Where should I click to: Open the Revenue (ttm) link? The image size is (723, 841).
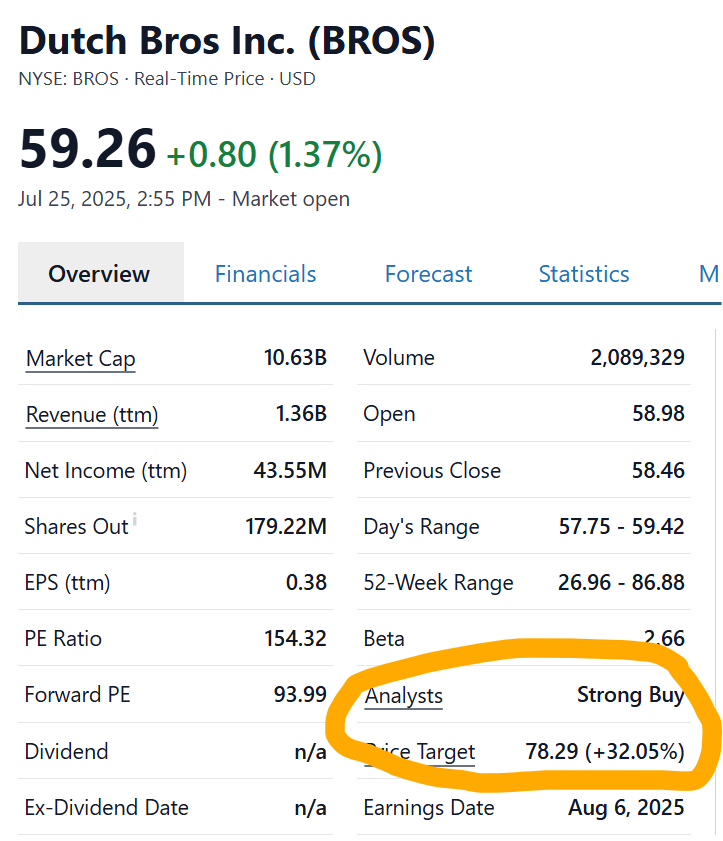92,415
